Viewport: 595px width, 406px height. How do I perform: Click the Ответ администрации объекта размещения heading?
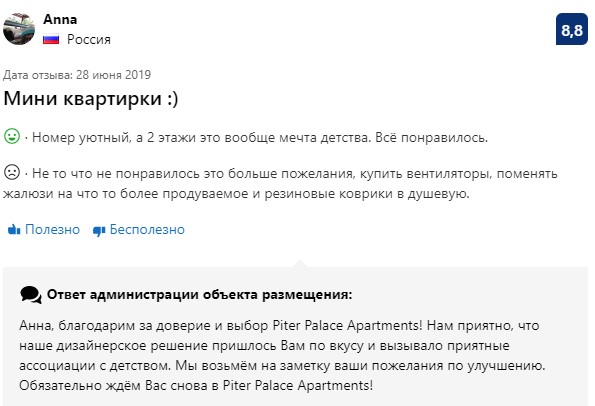[x=200, y=295]
